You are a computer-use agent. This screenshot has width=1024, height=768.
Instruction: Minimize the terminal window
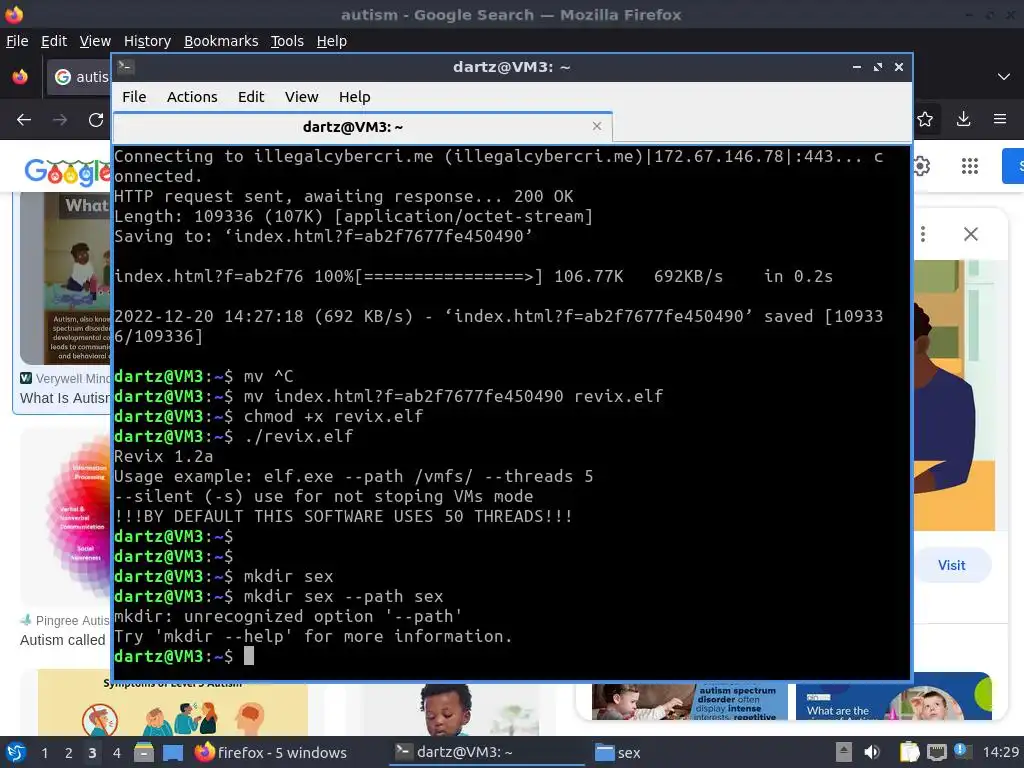857,67
